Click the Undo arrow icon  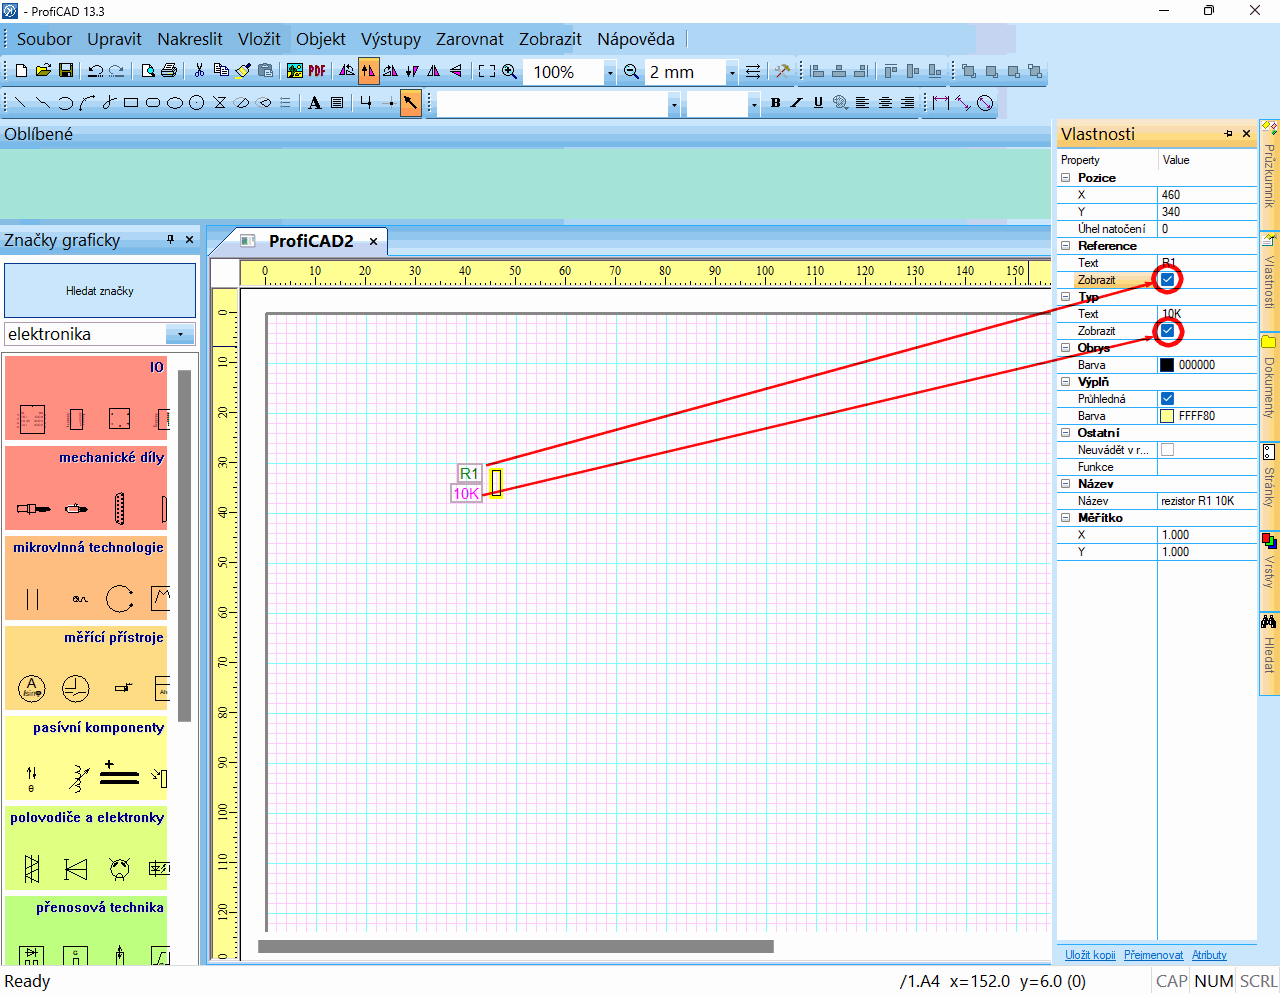tap(95, 71)
